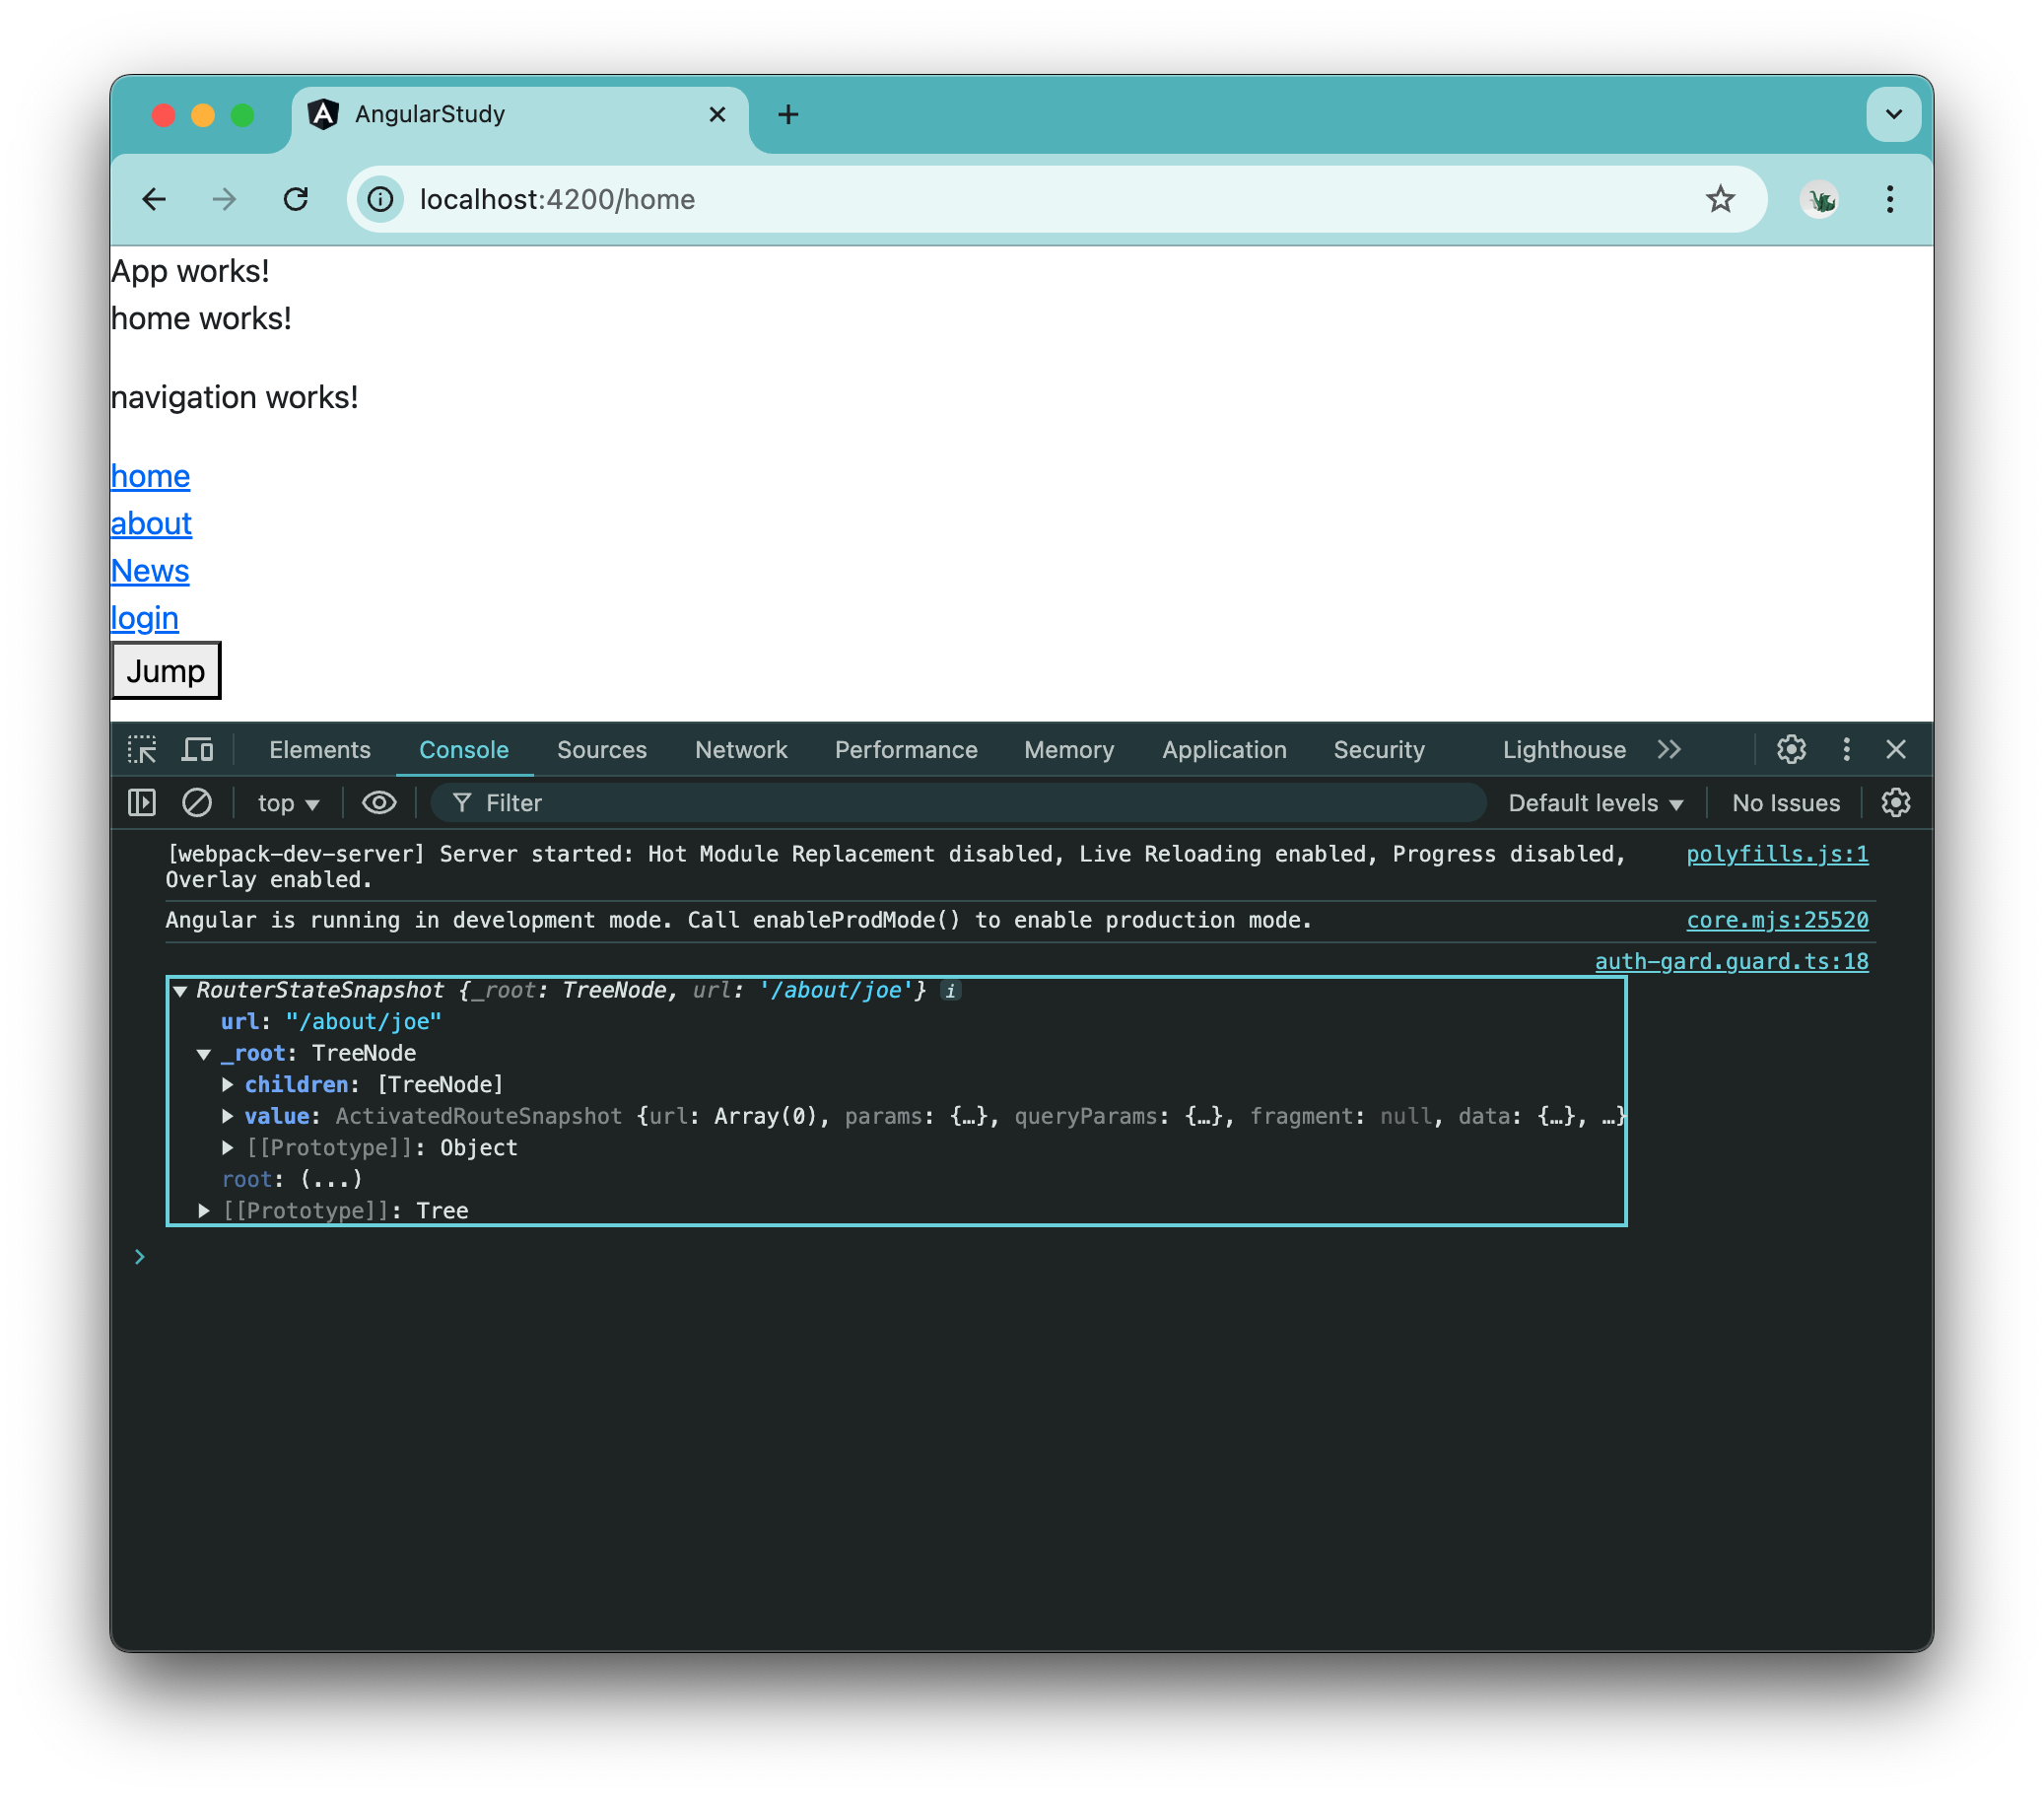Open the Application tab
The height and width of the screenshot is (1798, 2044).
pyautogui.click(x=1224, y=749)
